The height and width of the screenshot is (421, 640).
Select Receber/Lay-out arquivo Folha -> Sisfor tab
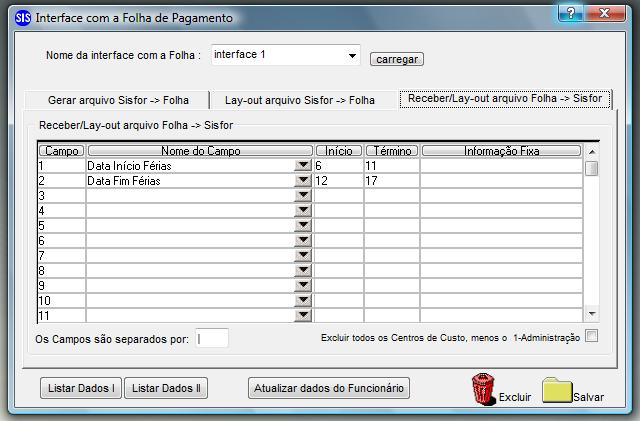pos(505,99)
